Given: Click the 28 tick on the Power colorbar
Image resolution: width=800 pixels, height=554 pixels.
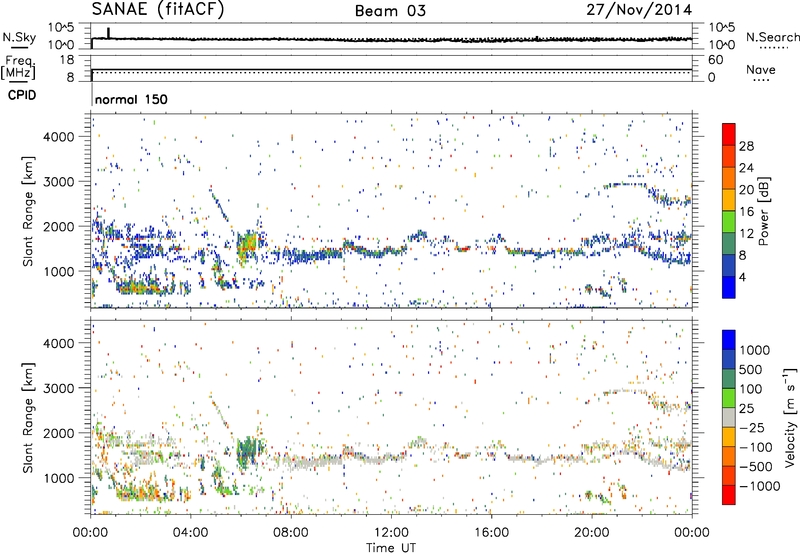Looking at the screenshot, I should coord(746,146).
